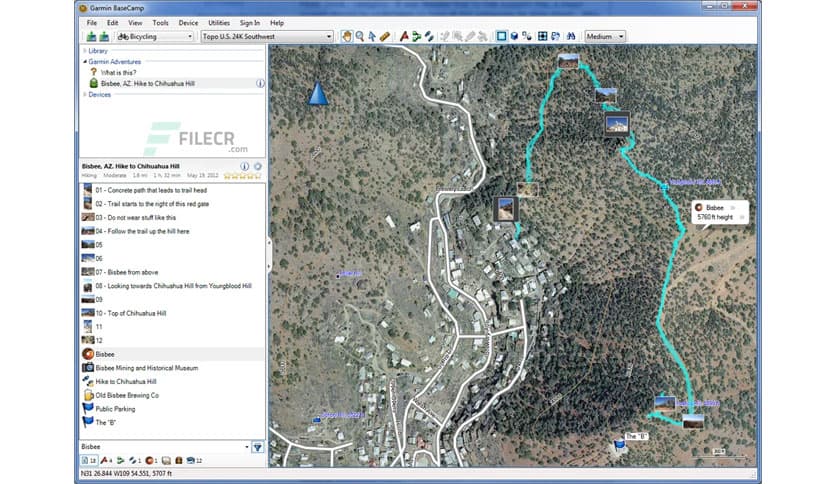Click the Top of Chihuahua Hill photo item
Viewport: 836px width, 484px height.
(130, 313)
